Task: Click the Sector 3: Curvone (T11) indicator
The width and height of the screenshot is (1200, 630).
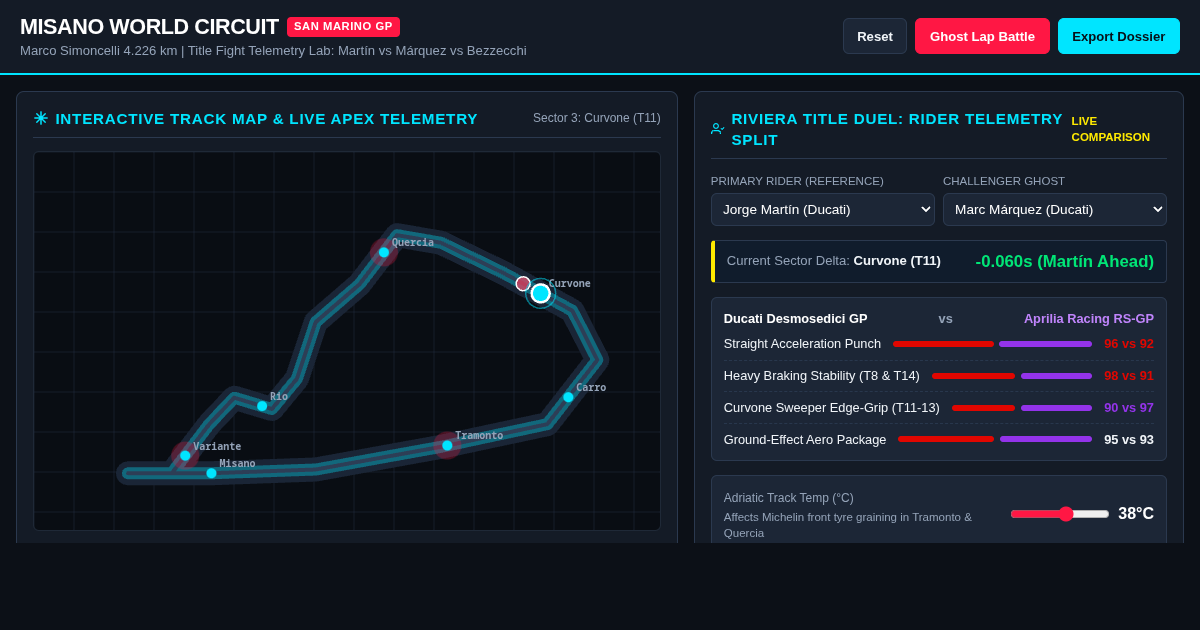Action: [596, 118]
